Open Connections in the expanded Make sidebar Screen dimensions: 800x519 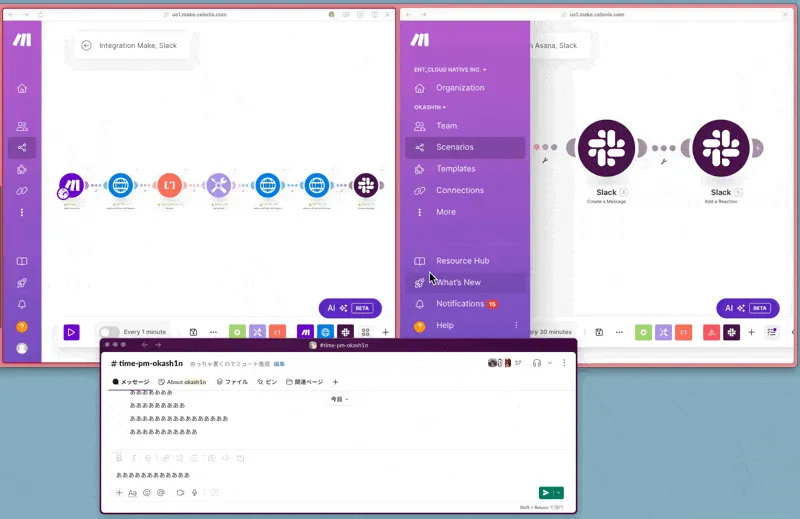(465, 190)
